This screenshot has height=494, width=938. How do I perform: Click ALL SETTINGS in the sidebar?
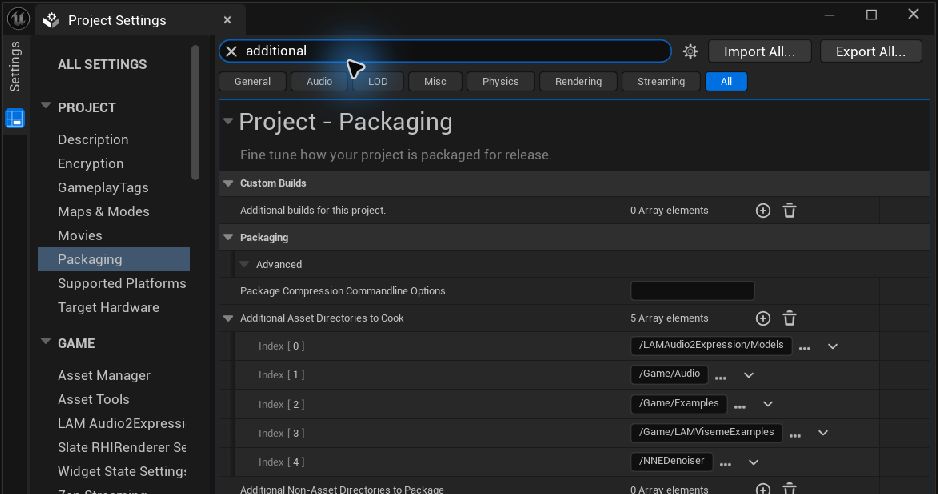point(102,64)
